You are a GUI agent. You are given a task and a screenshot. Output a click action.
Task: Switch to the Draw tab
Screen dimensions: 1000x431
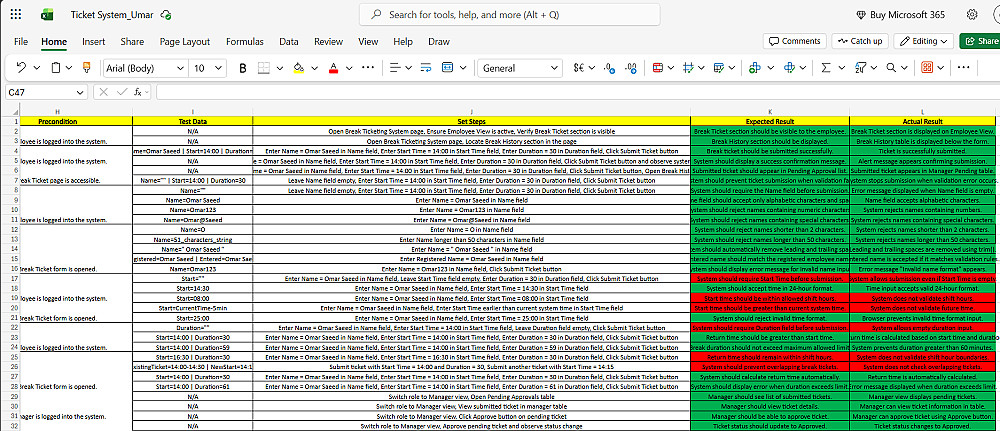click(x=439, y=41)
